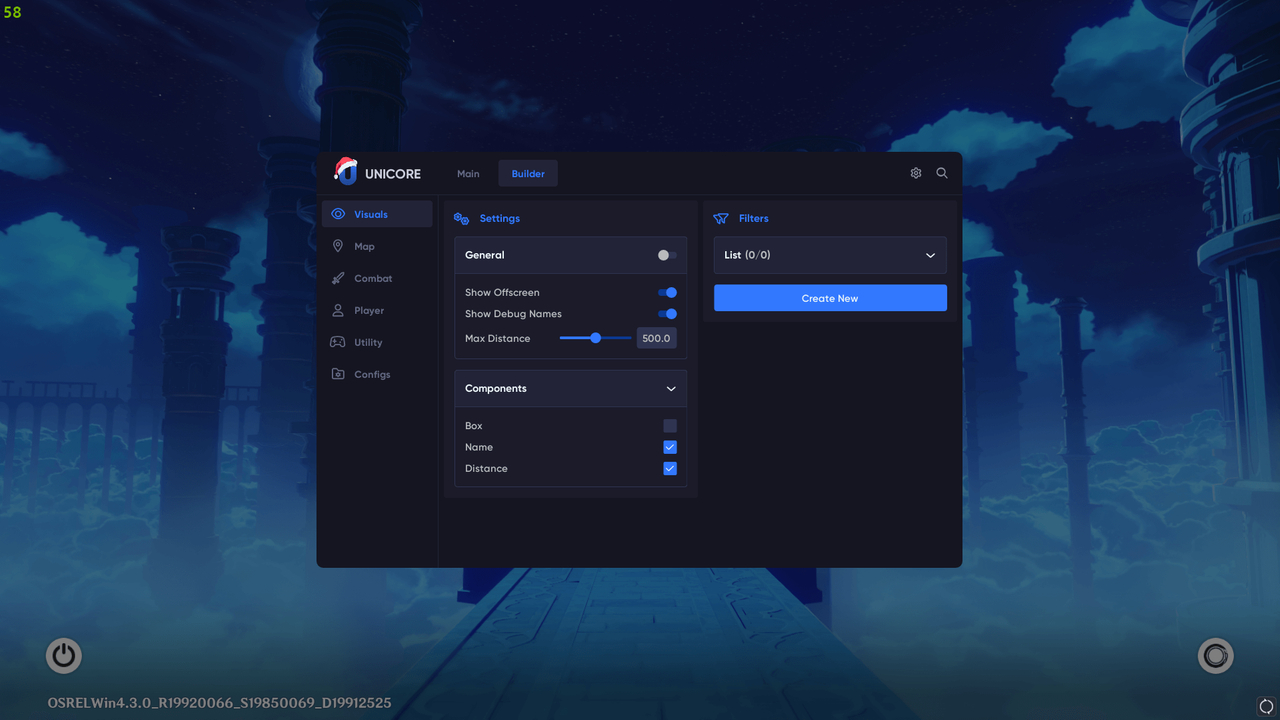
Task: Switch to the Main tab
Action: pyautogui.click(x=468, y=173)
